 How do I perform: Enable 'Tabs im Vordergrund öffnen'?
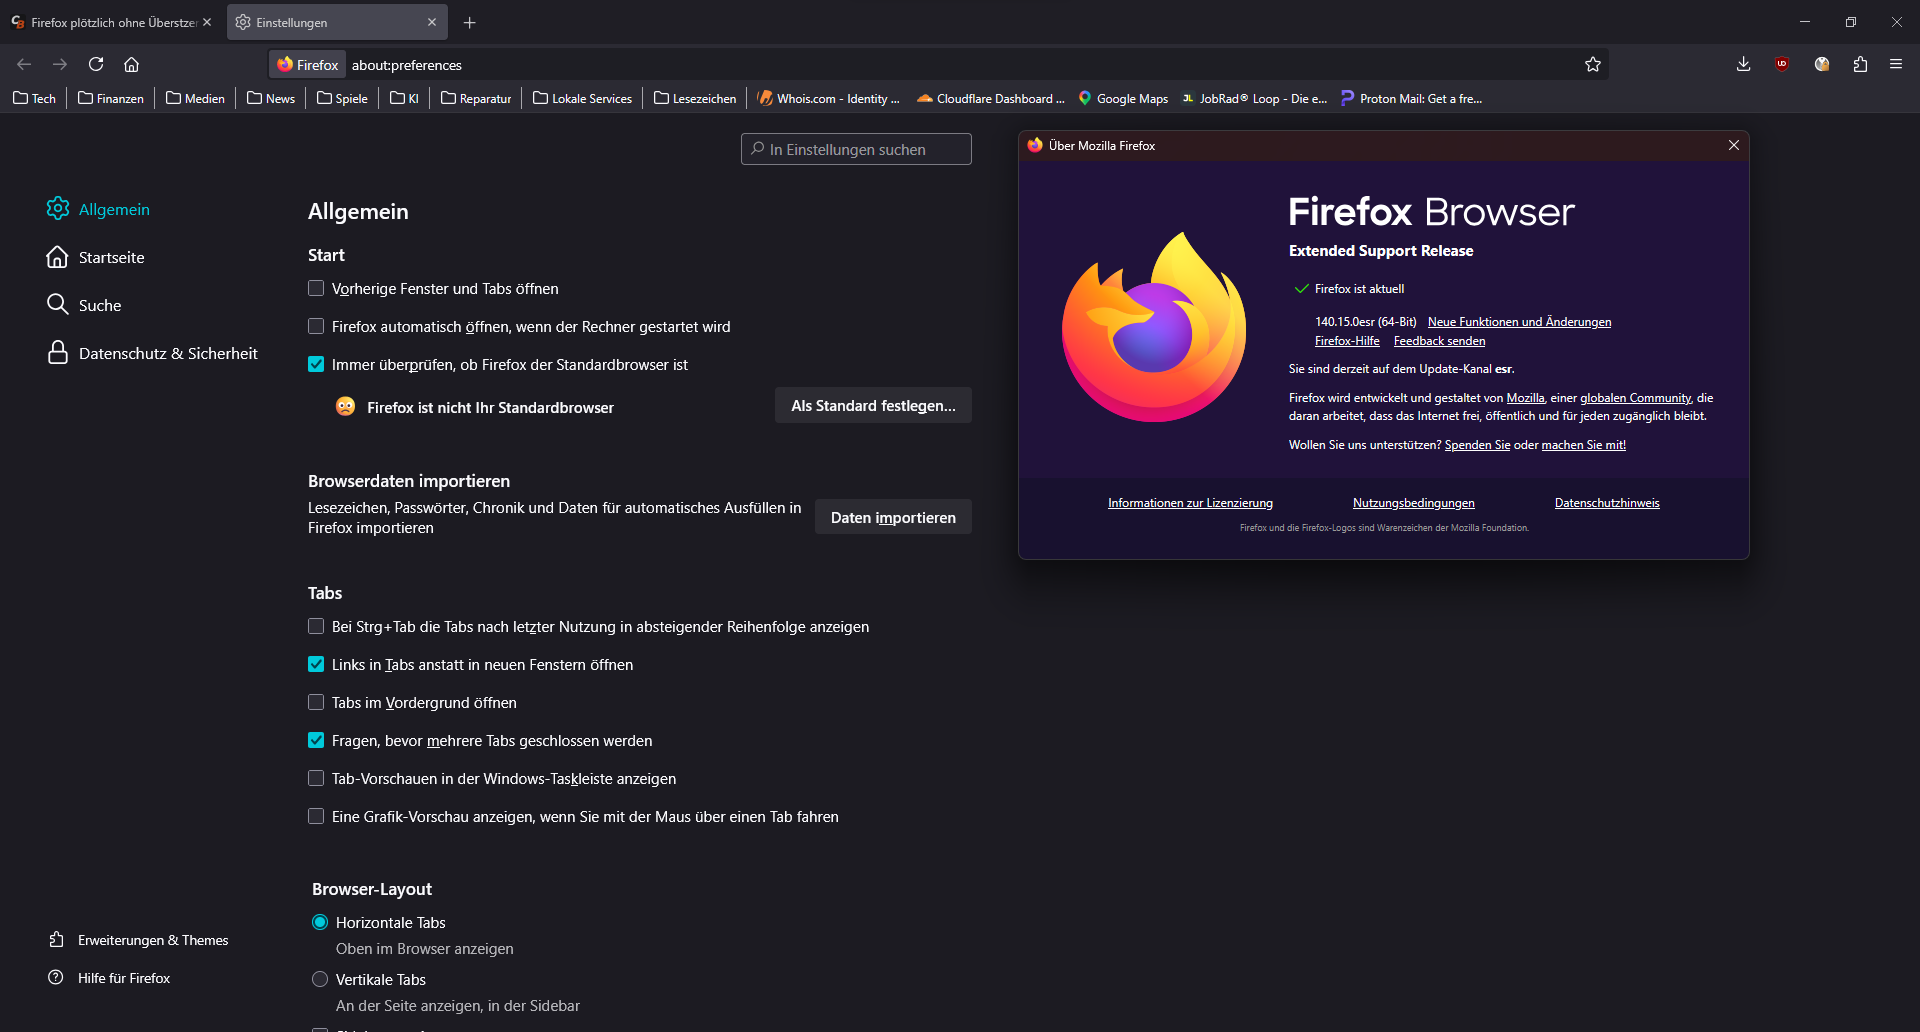point(316,702)
